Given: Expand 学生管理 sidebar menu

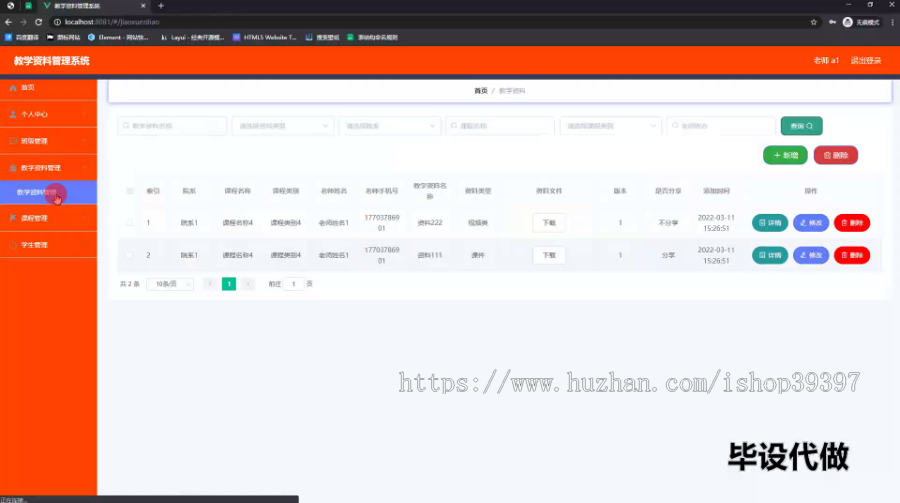Looking at the screenshot, I should pos(48,245).
